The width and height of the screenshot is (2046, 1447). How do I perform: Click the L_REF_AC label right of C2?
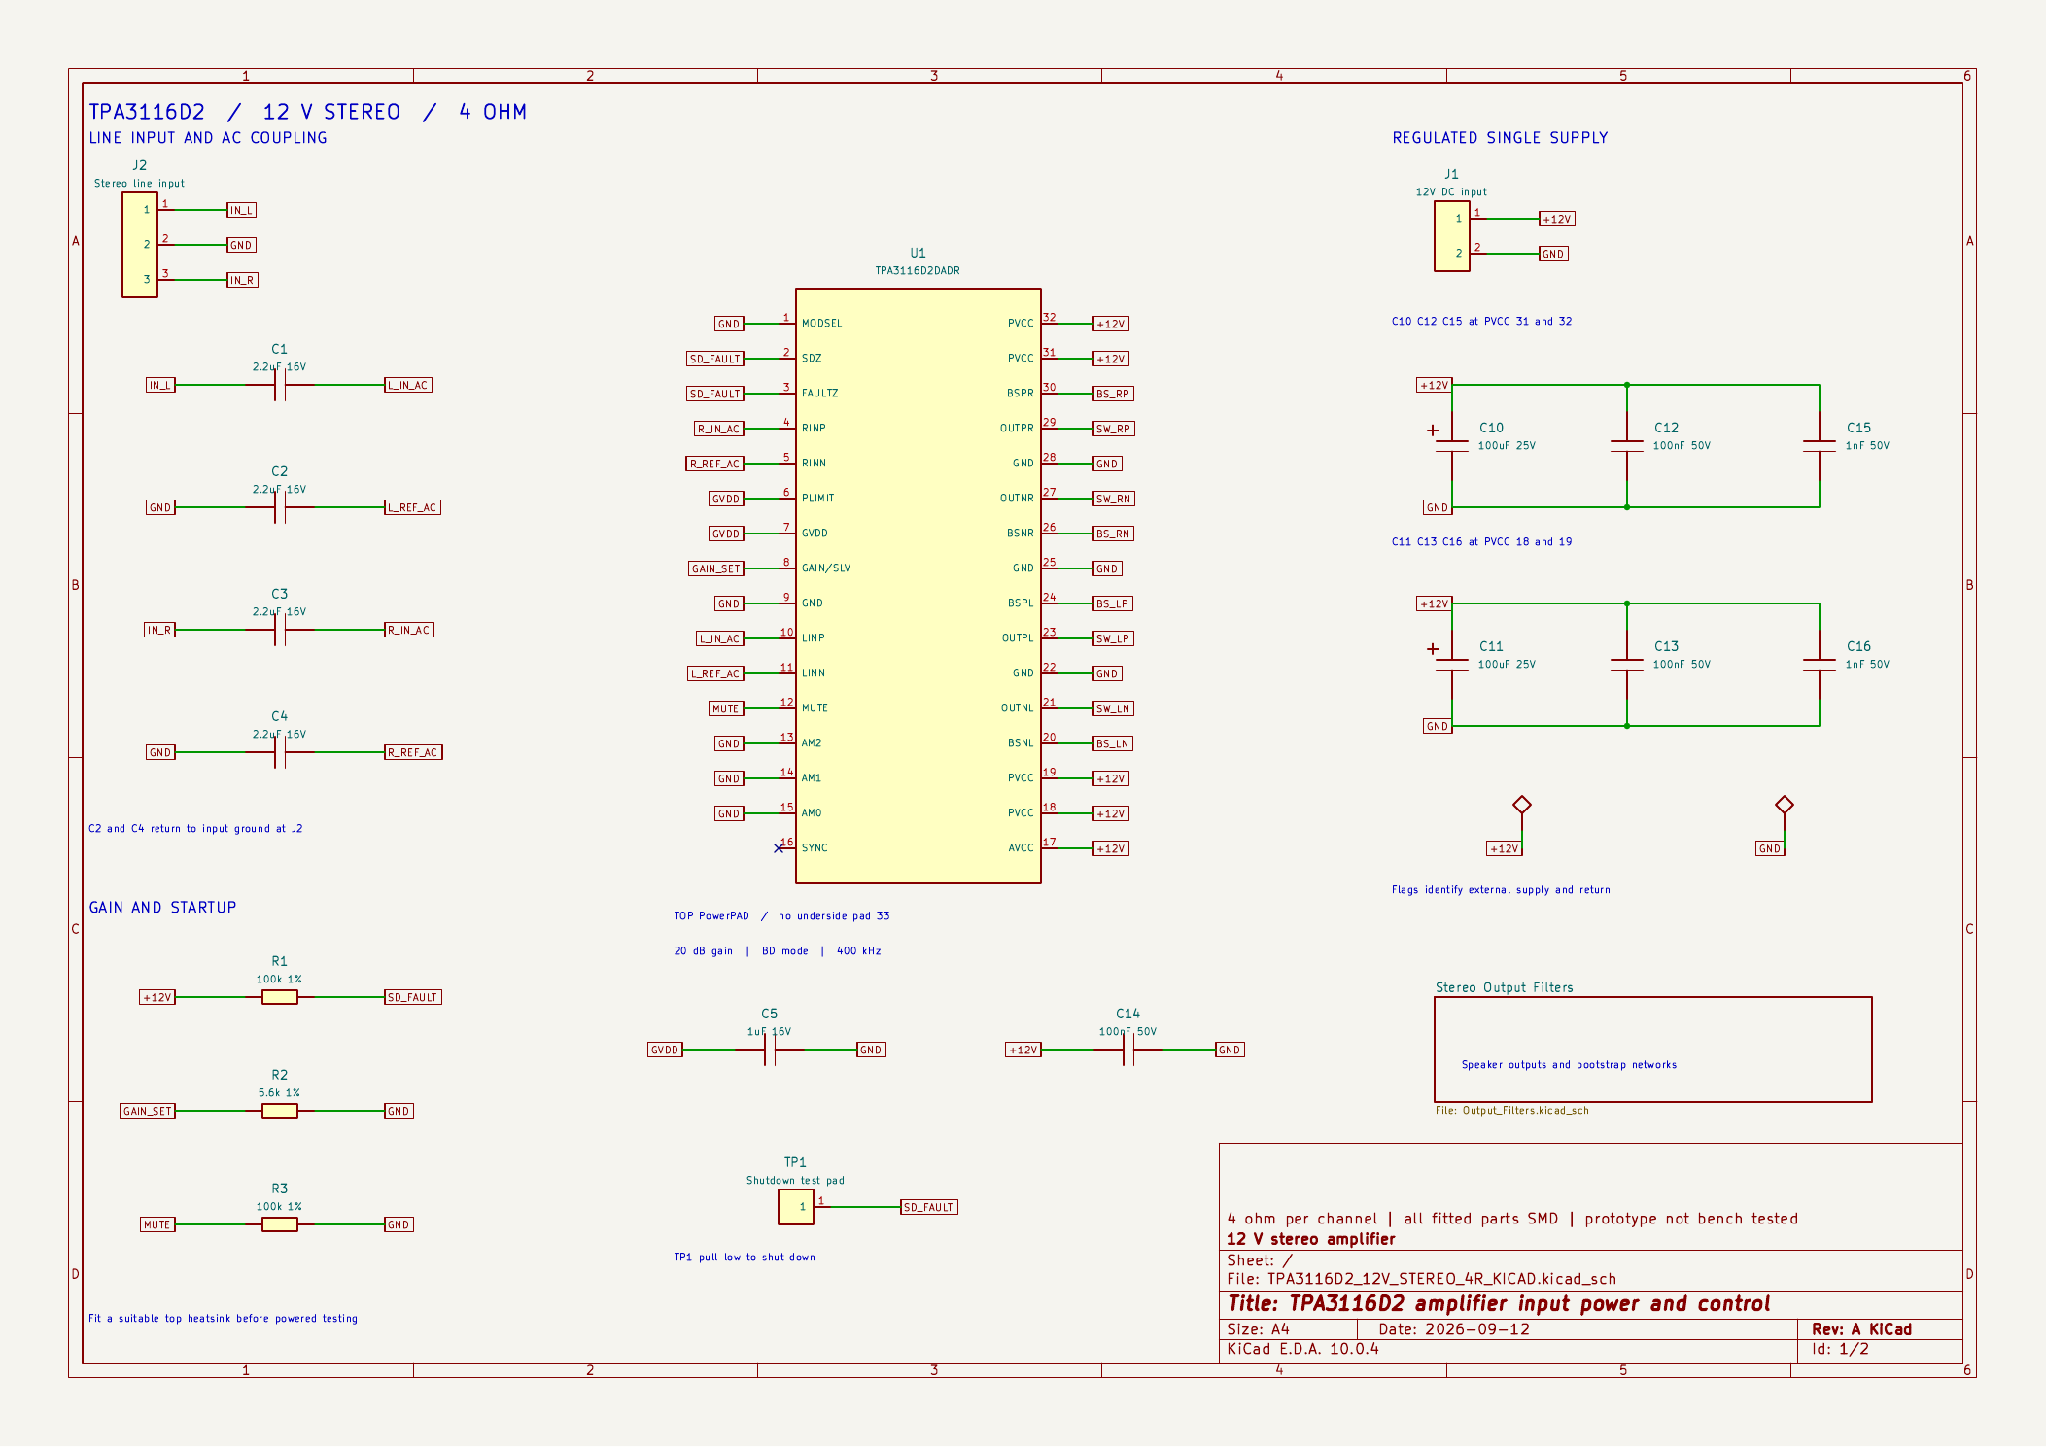413,507
